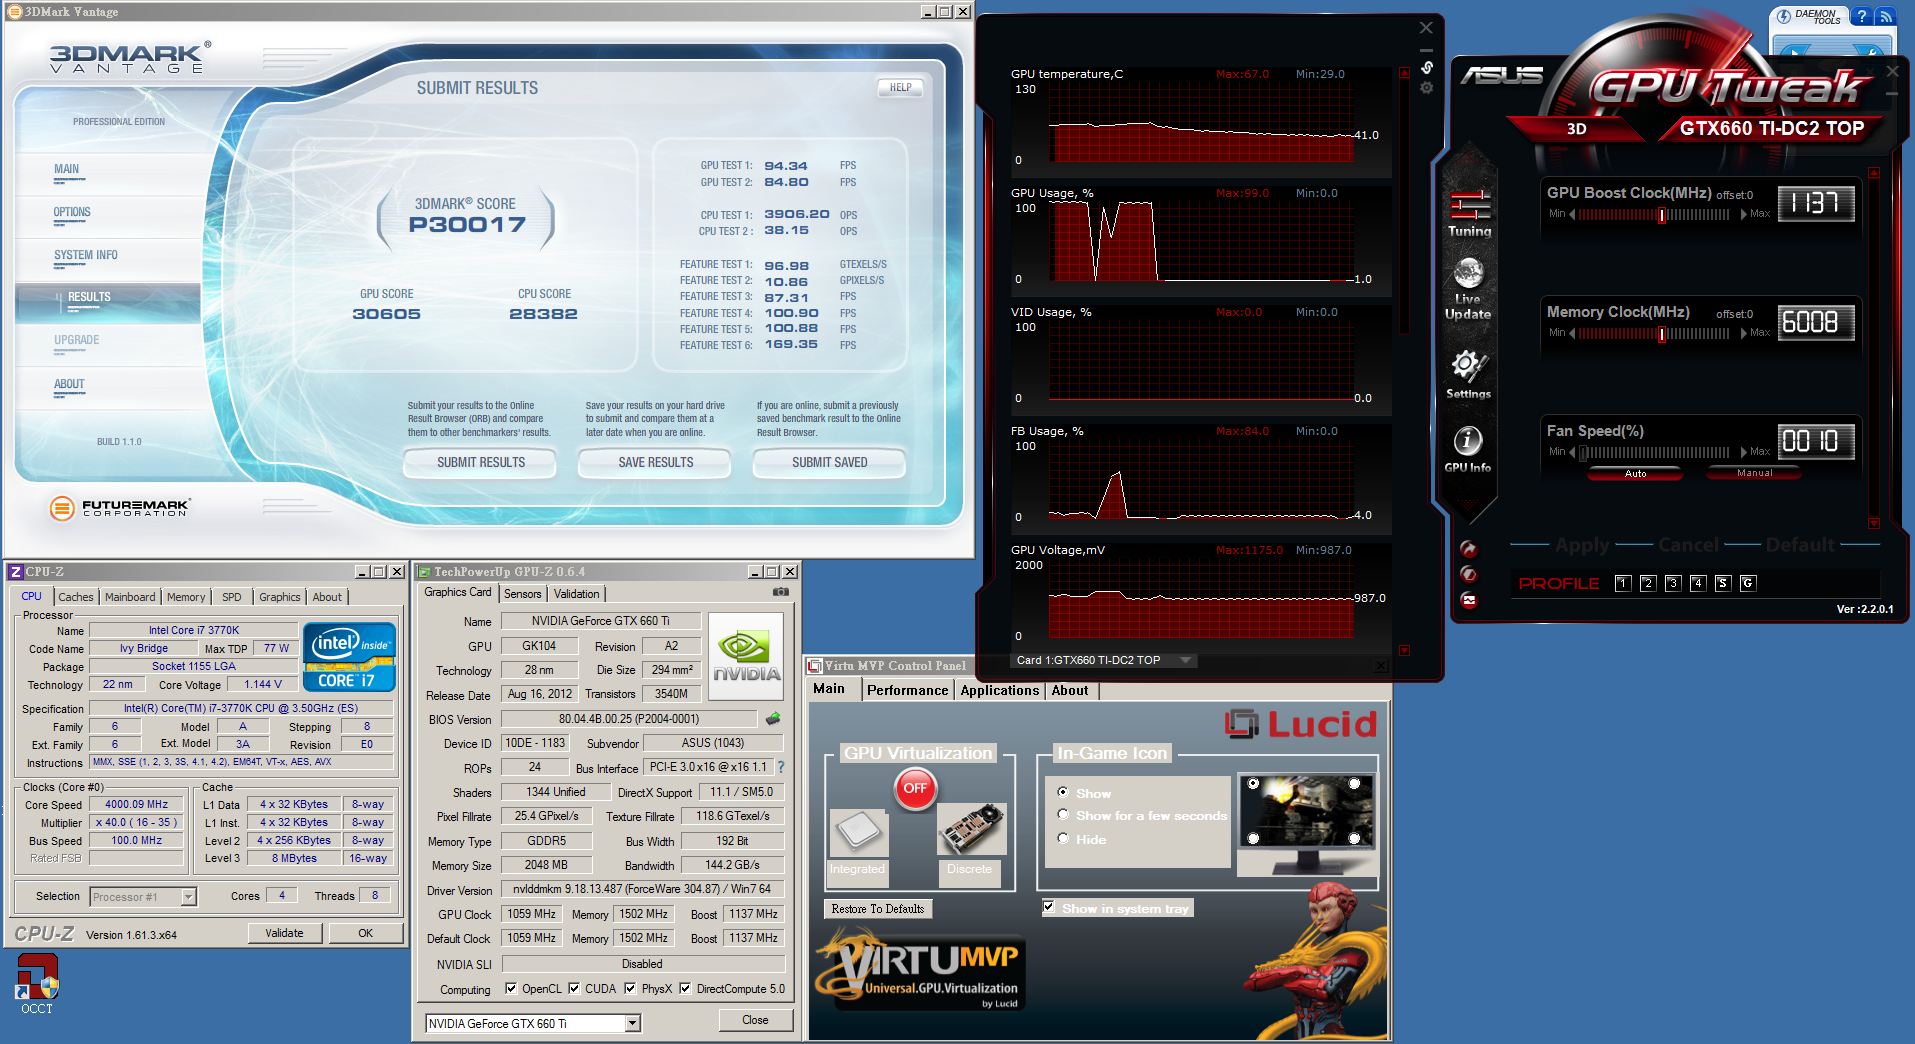Click the HELP button in 3DMark Vantage

coord(900,87)
